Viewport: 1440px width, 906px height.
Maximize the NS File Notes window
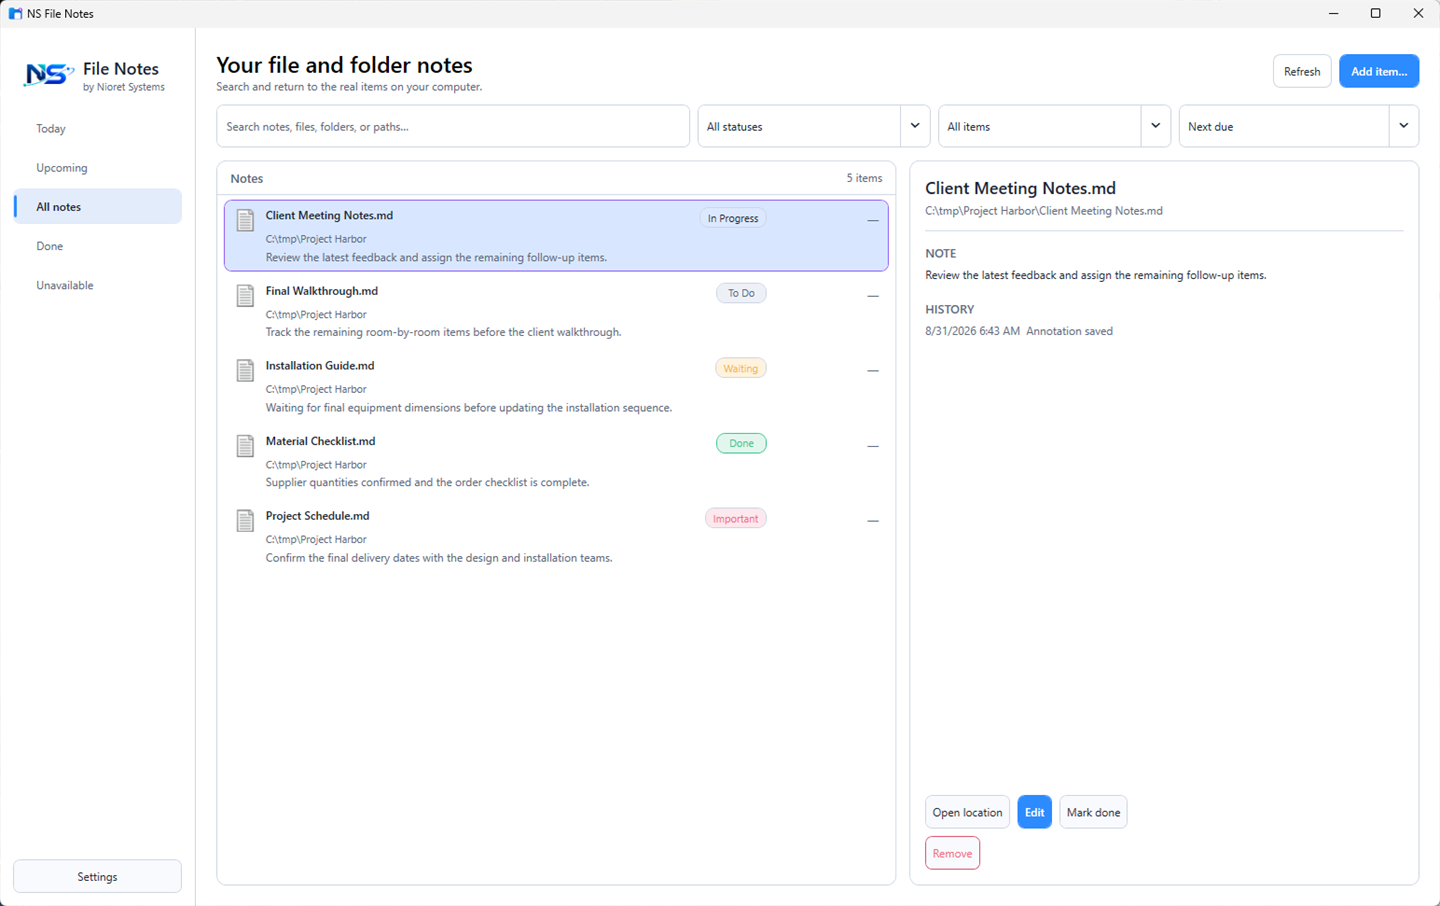tap(1376, 13)
